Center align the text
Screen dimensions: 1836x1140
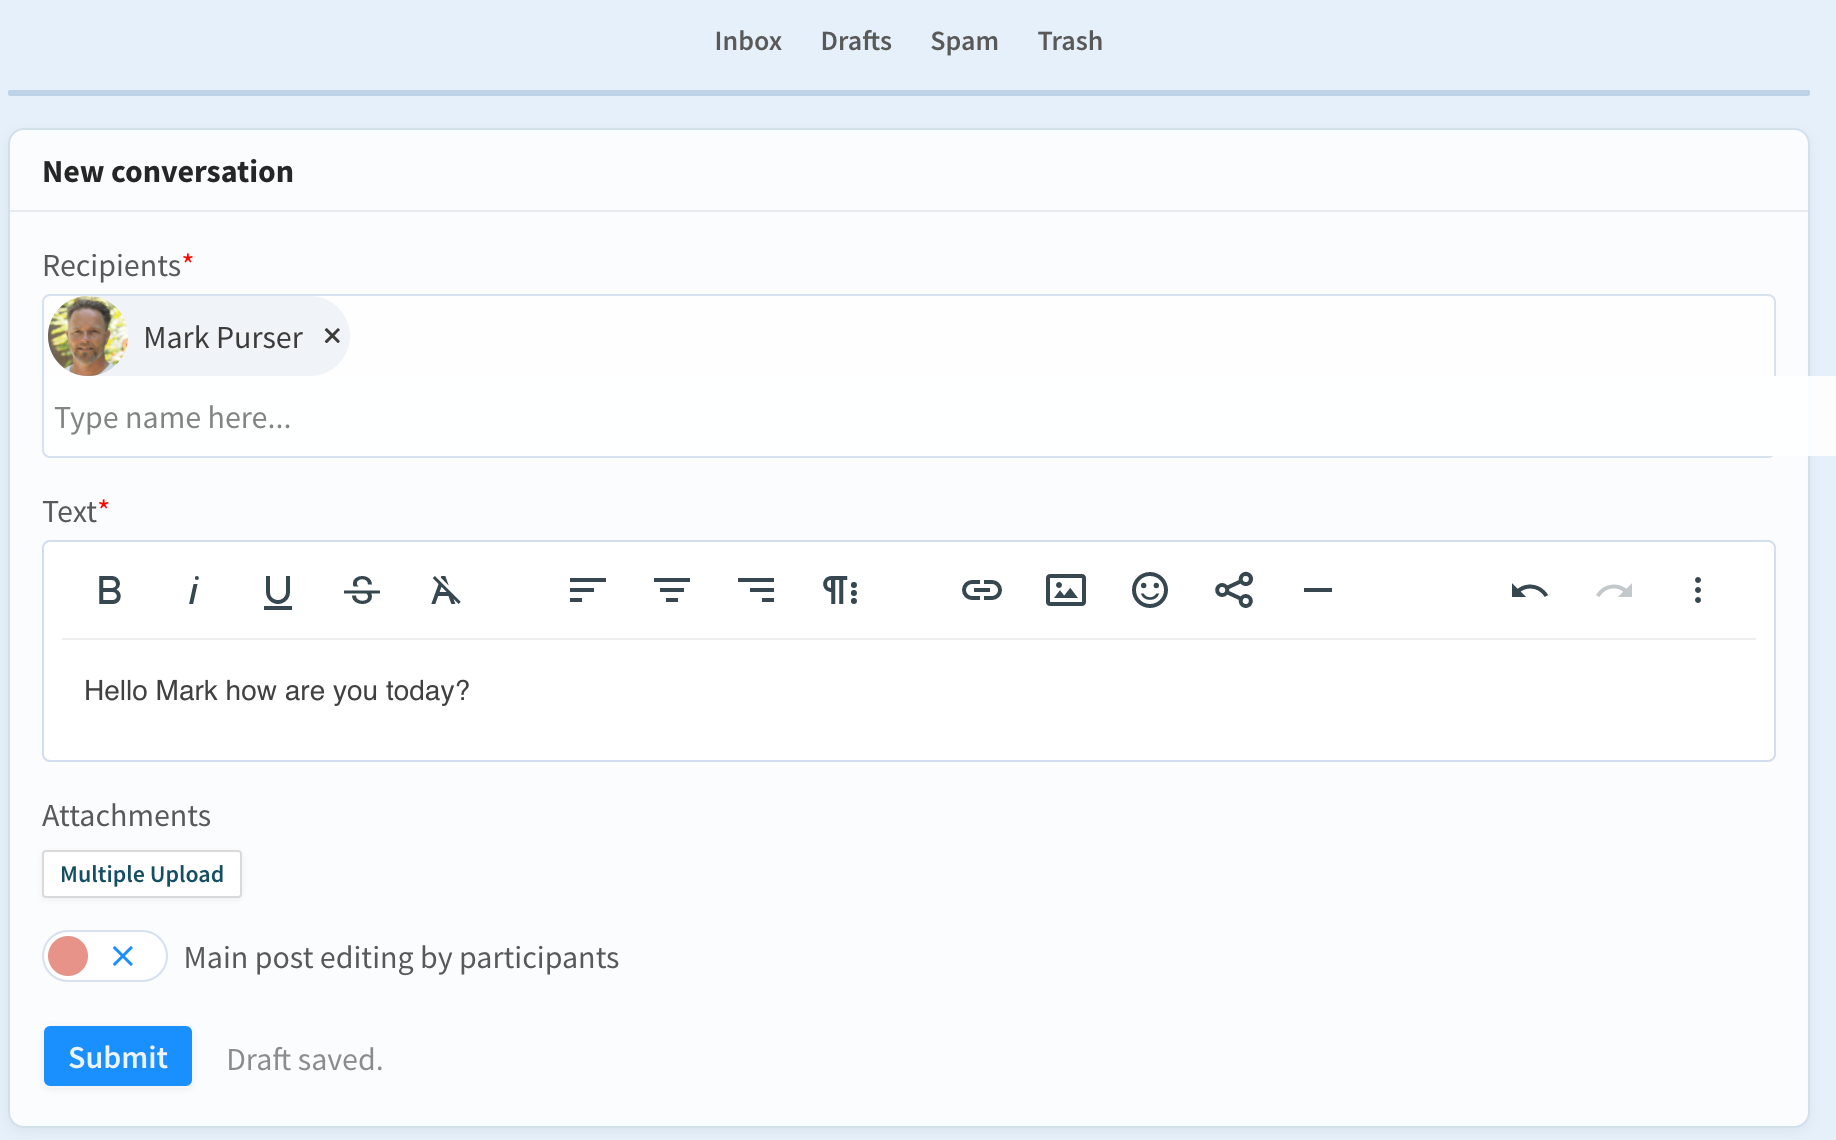click(x=671, y=591)
